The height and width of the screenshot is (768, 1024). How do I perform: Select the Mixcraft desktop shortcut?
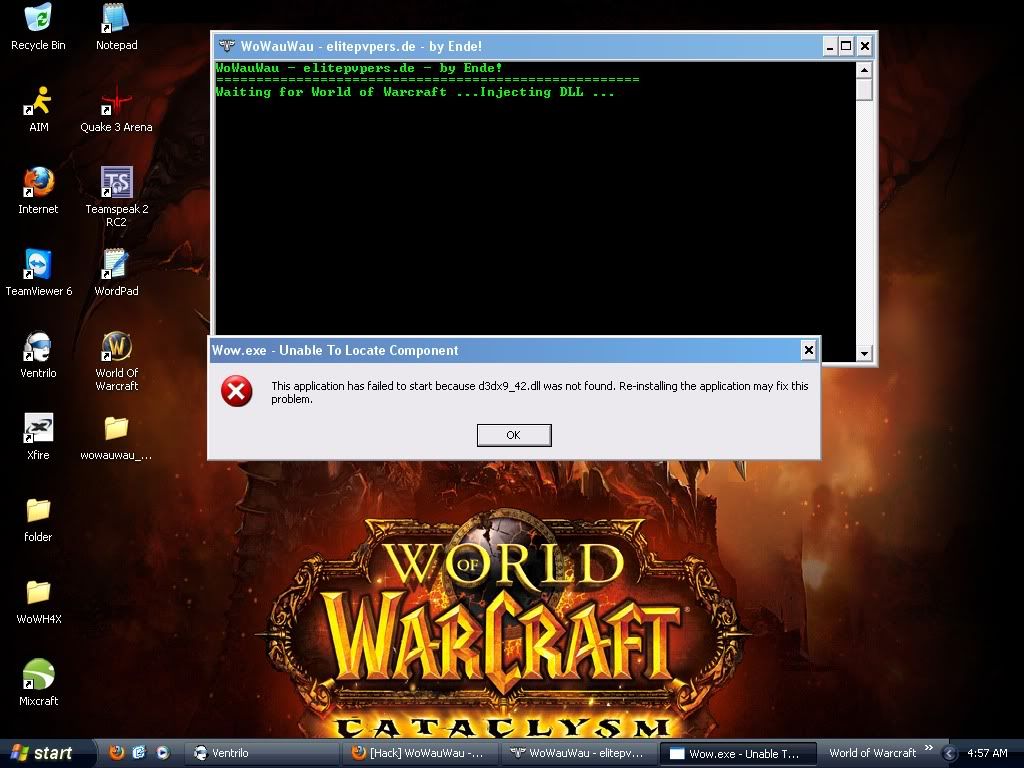pyautogui.click(x=38, y=682)
